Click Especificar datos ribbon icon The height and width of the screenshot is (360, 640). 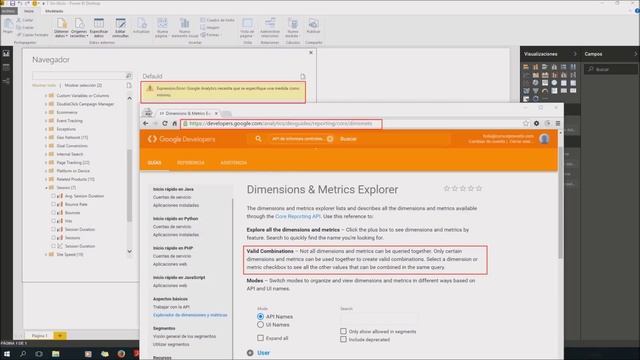click(x=99, y=28)
